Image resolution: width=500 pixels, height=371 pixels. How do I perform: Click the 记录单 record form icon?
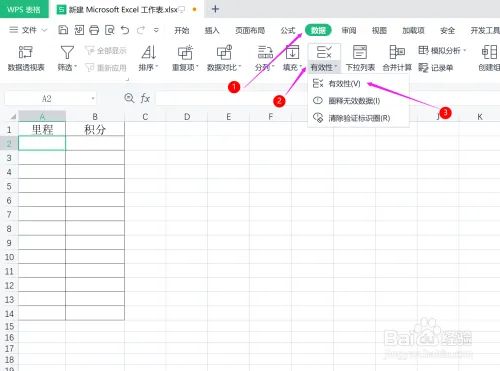tap(423, 68)
